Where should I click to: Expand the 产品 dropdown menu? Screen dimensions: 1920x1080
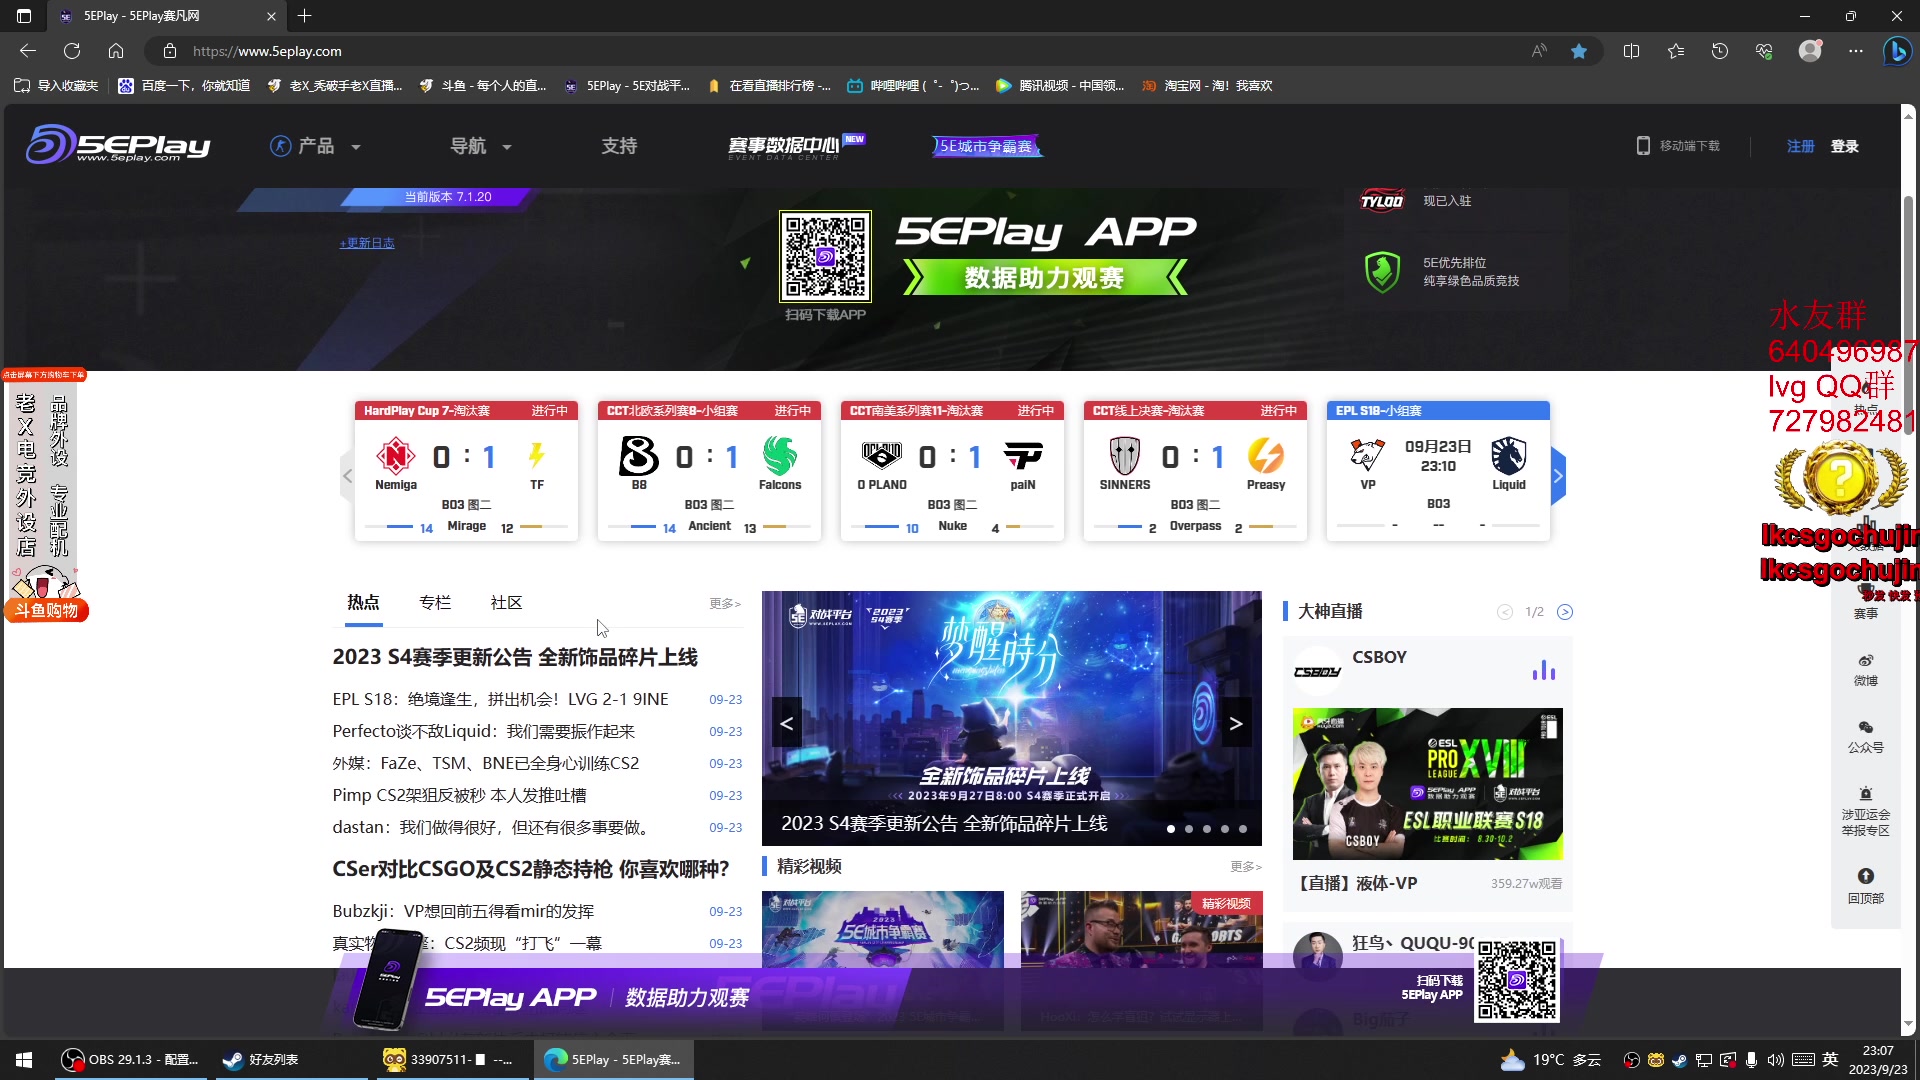[315, 146]
